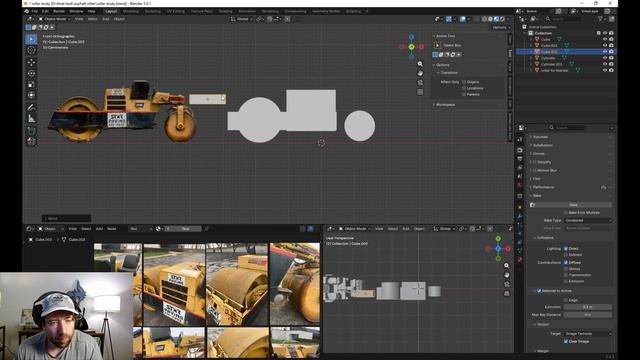640x360 pixels.
Task: Hide Cylinder object via its eye icon
Action: pos(605,58)
